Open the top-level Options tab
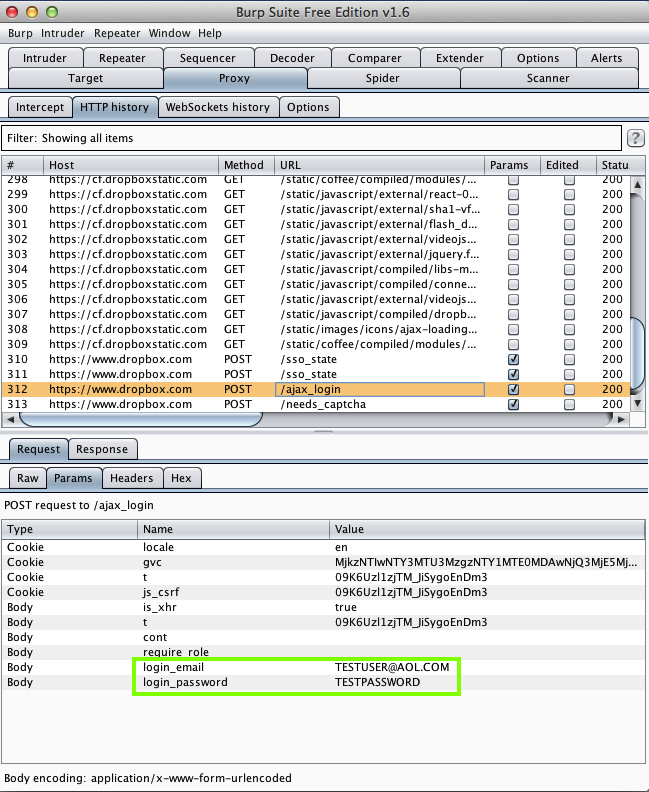This screenshot has height=792, width=649. tap(538, 58)
